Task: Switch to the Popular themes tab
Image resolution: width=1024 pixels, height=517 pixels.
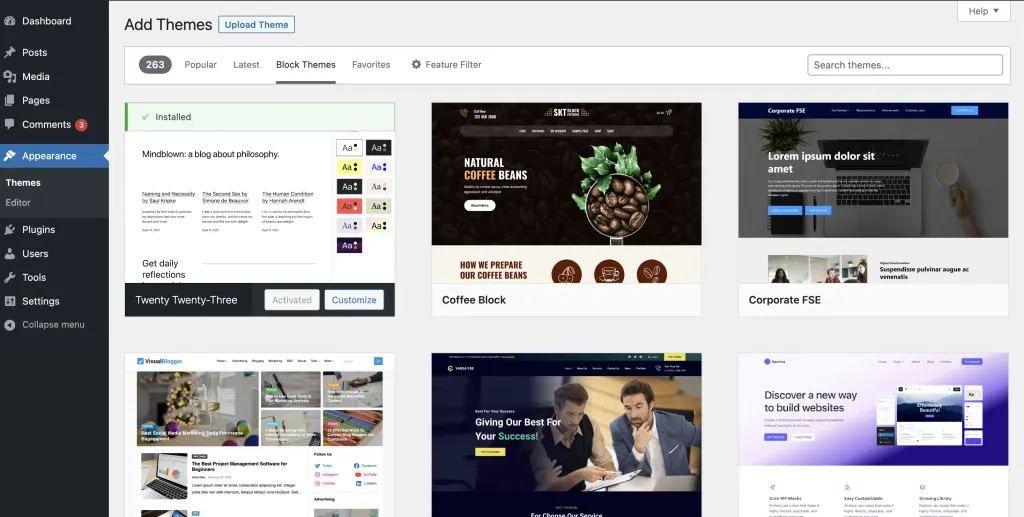Action: [x=200, y=65]
